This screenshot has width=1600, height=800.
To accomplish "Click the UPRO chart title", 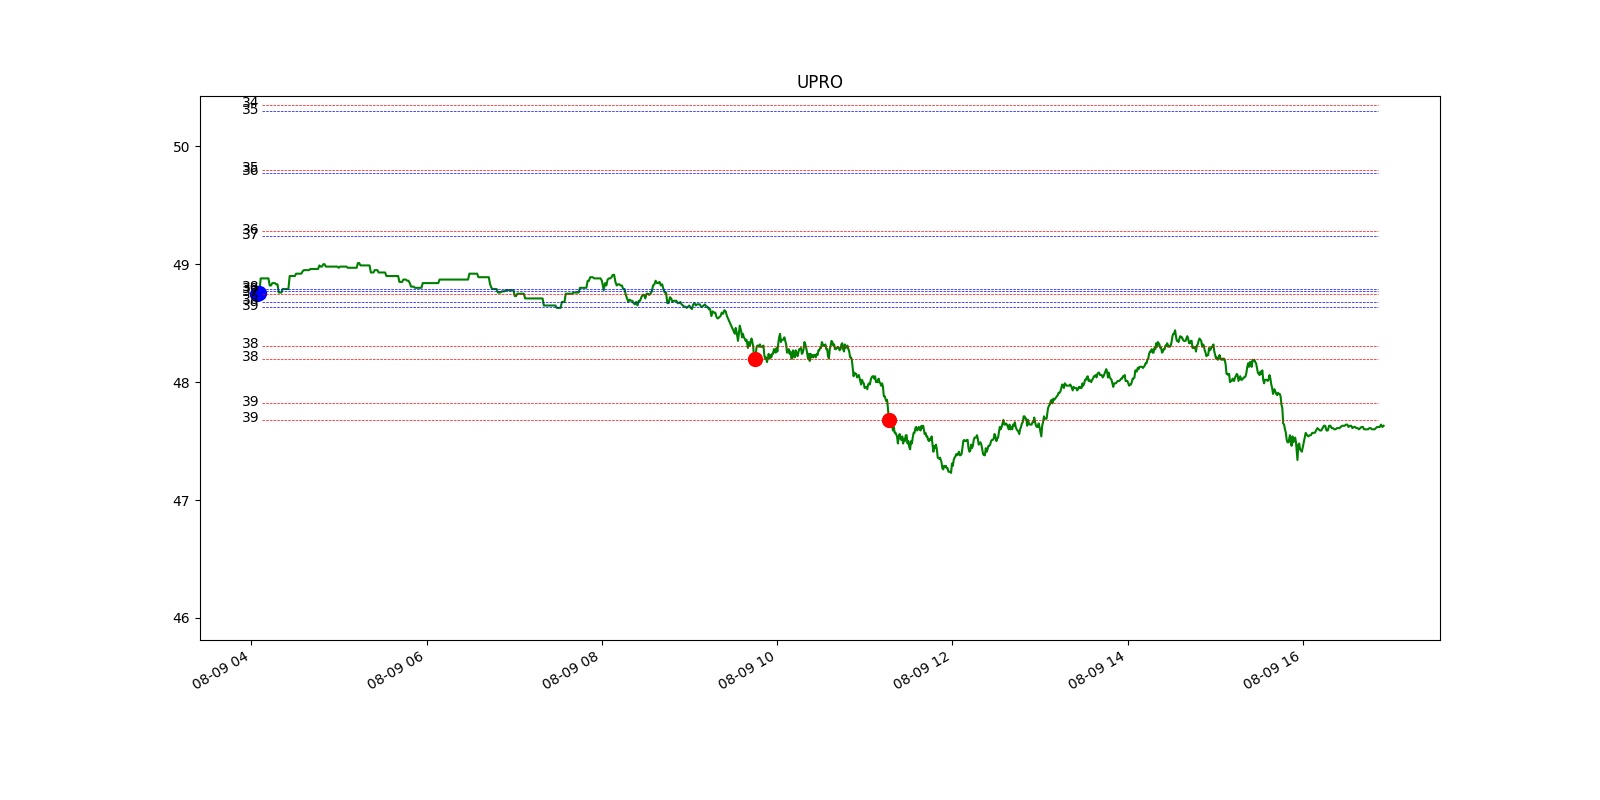I will 819,82.
